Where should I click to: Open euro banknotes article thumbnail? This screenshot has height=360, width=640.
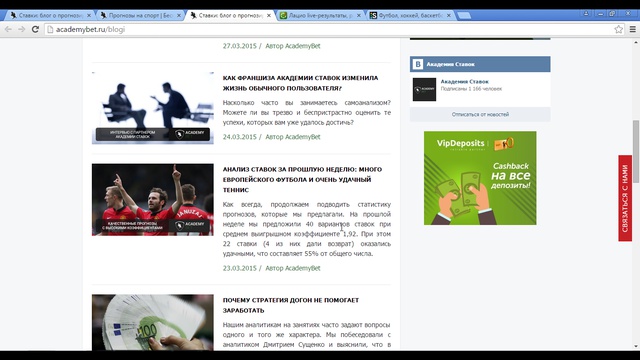coord(153,322)
